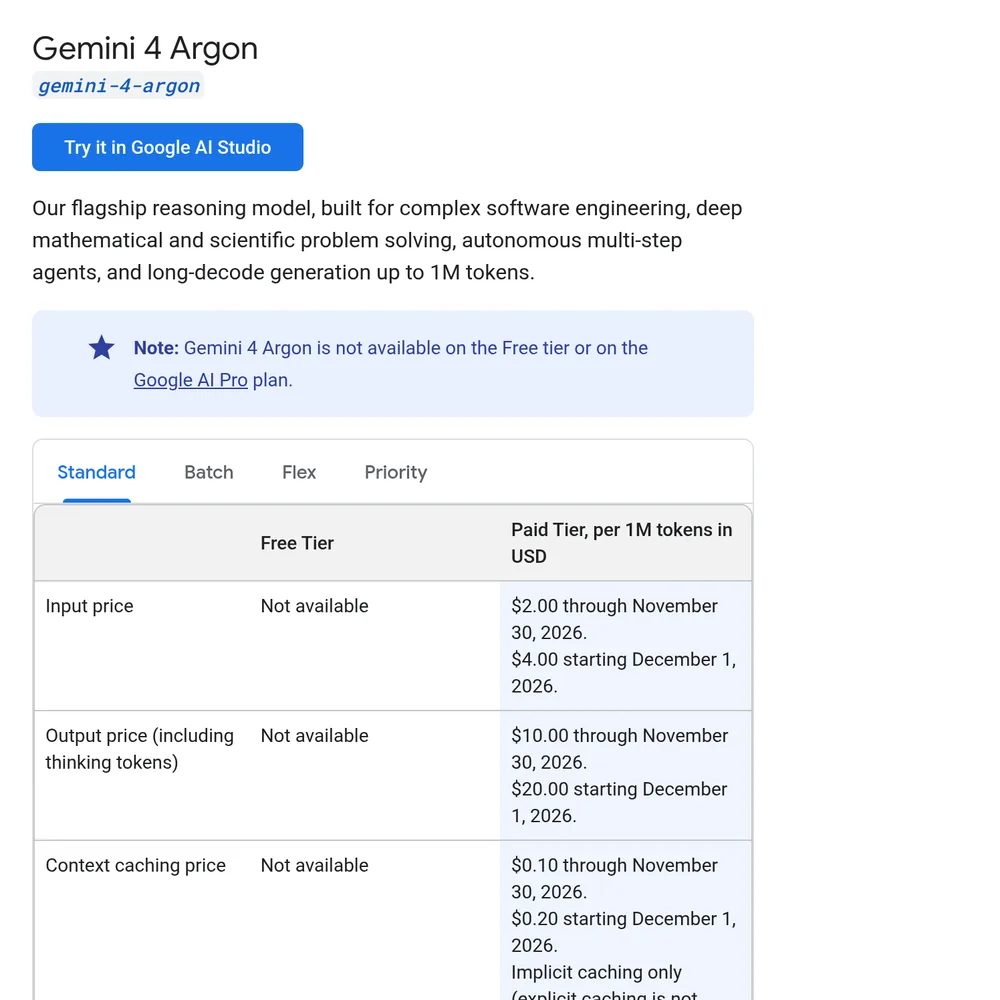Click the $4.00 starting December 1 text
Screen dimensions: 1000x1000
pos(624,673)
